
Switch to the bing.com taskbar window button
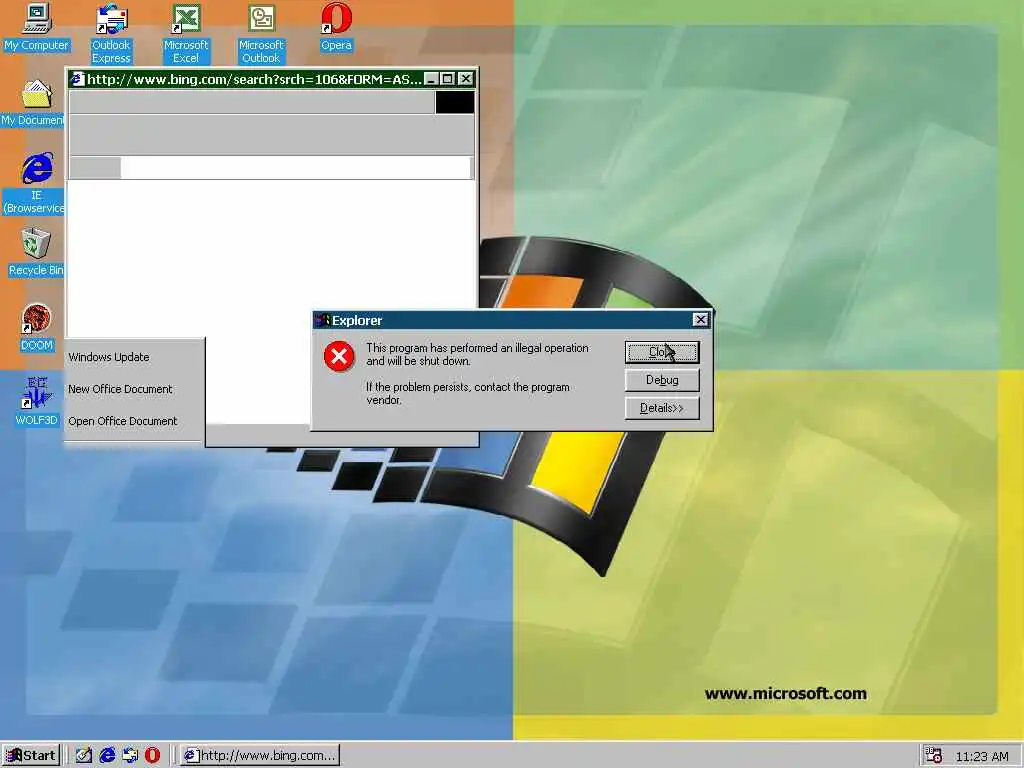click(x=259, y=756)
